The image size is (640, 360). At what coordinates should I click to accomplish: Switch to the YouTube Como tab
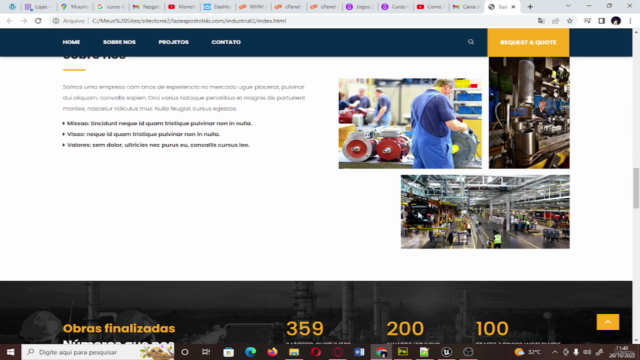coord(431,7)
